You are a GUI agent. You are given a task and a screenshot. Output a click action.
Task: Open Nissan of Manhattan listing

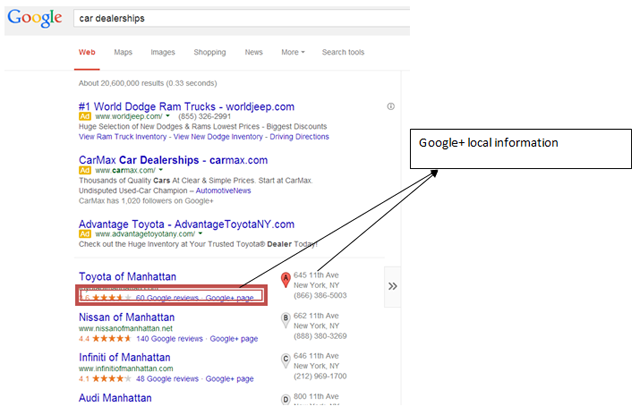pos(127,317)
